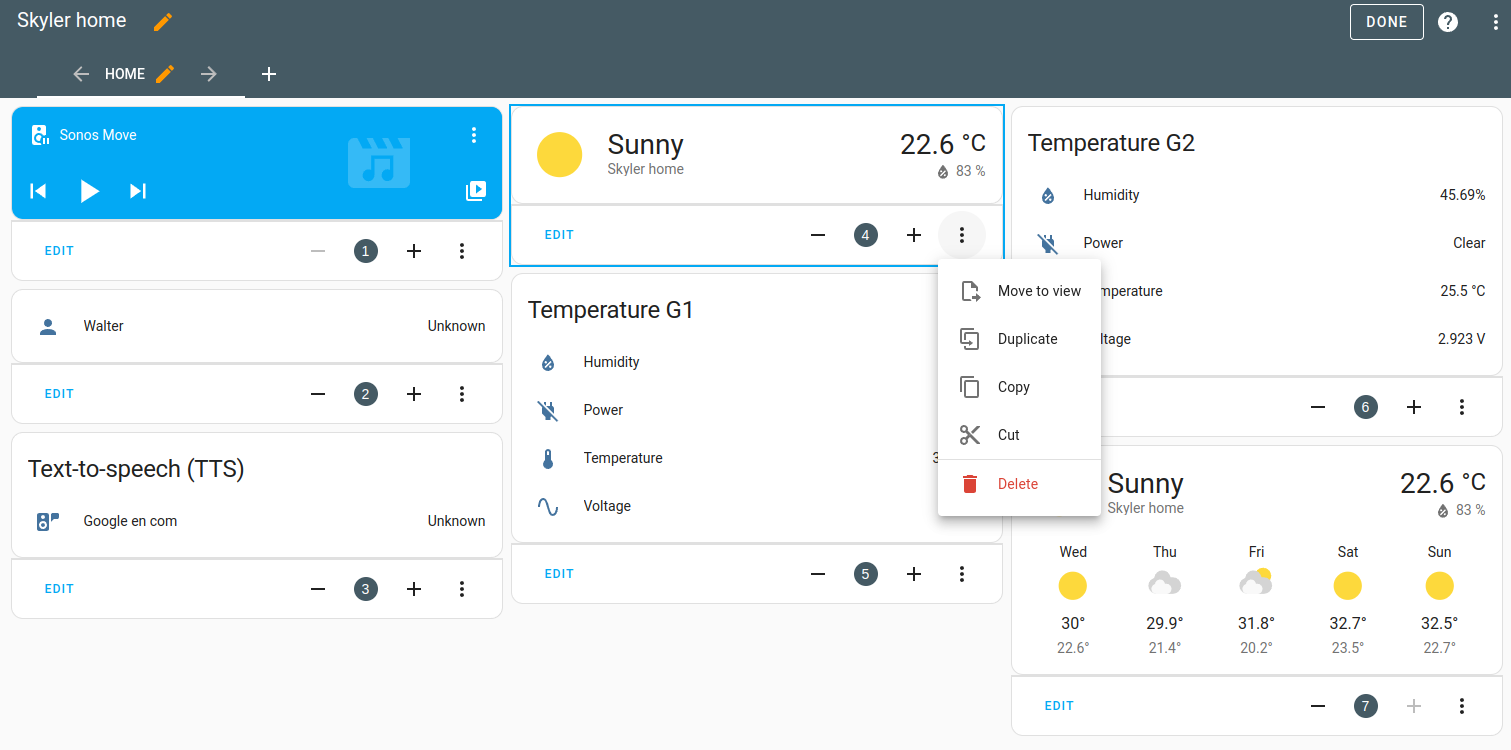Select Duplicate from the context menu
The width and height of the screenshot is (1511, 750).
click(x=1027, y=339)
